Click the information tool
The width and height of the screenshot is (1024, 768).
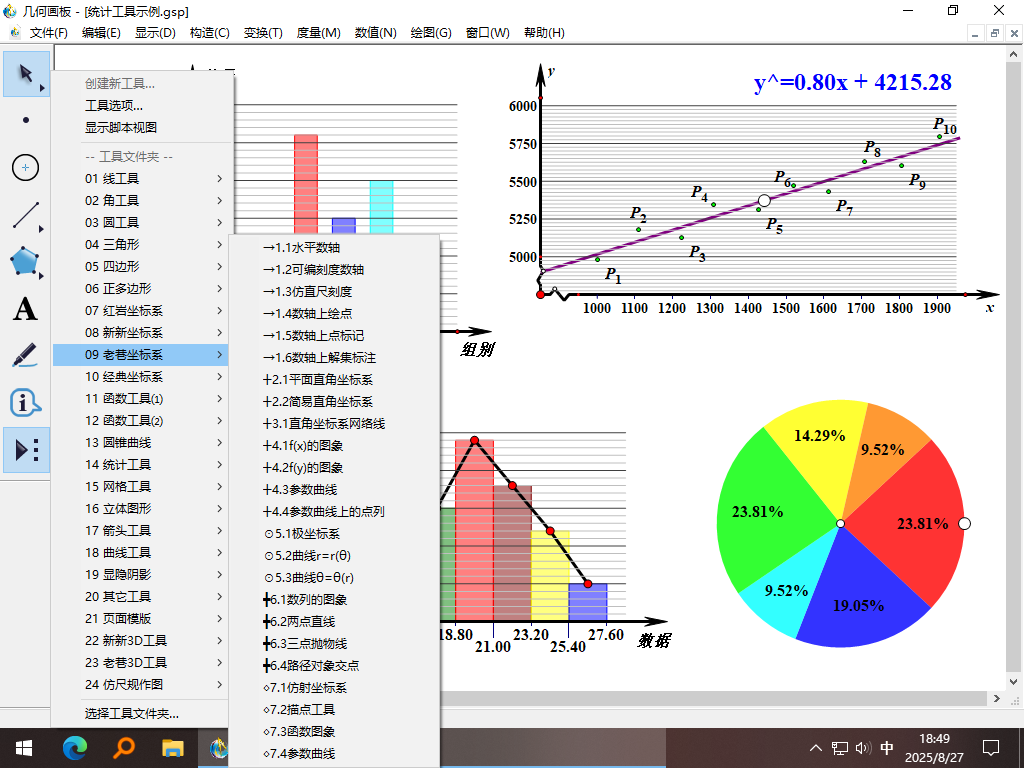coord(25,403)
